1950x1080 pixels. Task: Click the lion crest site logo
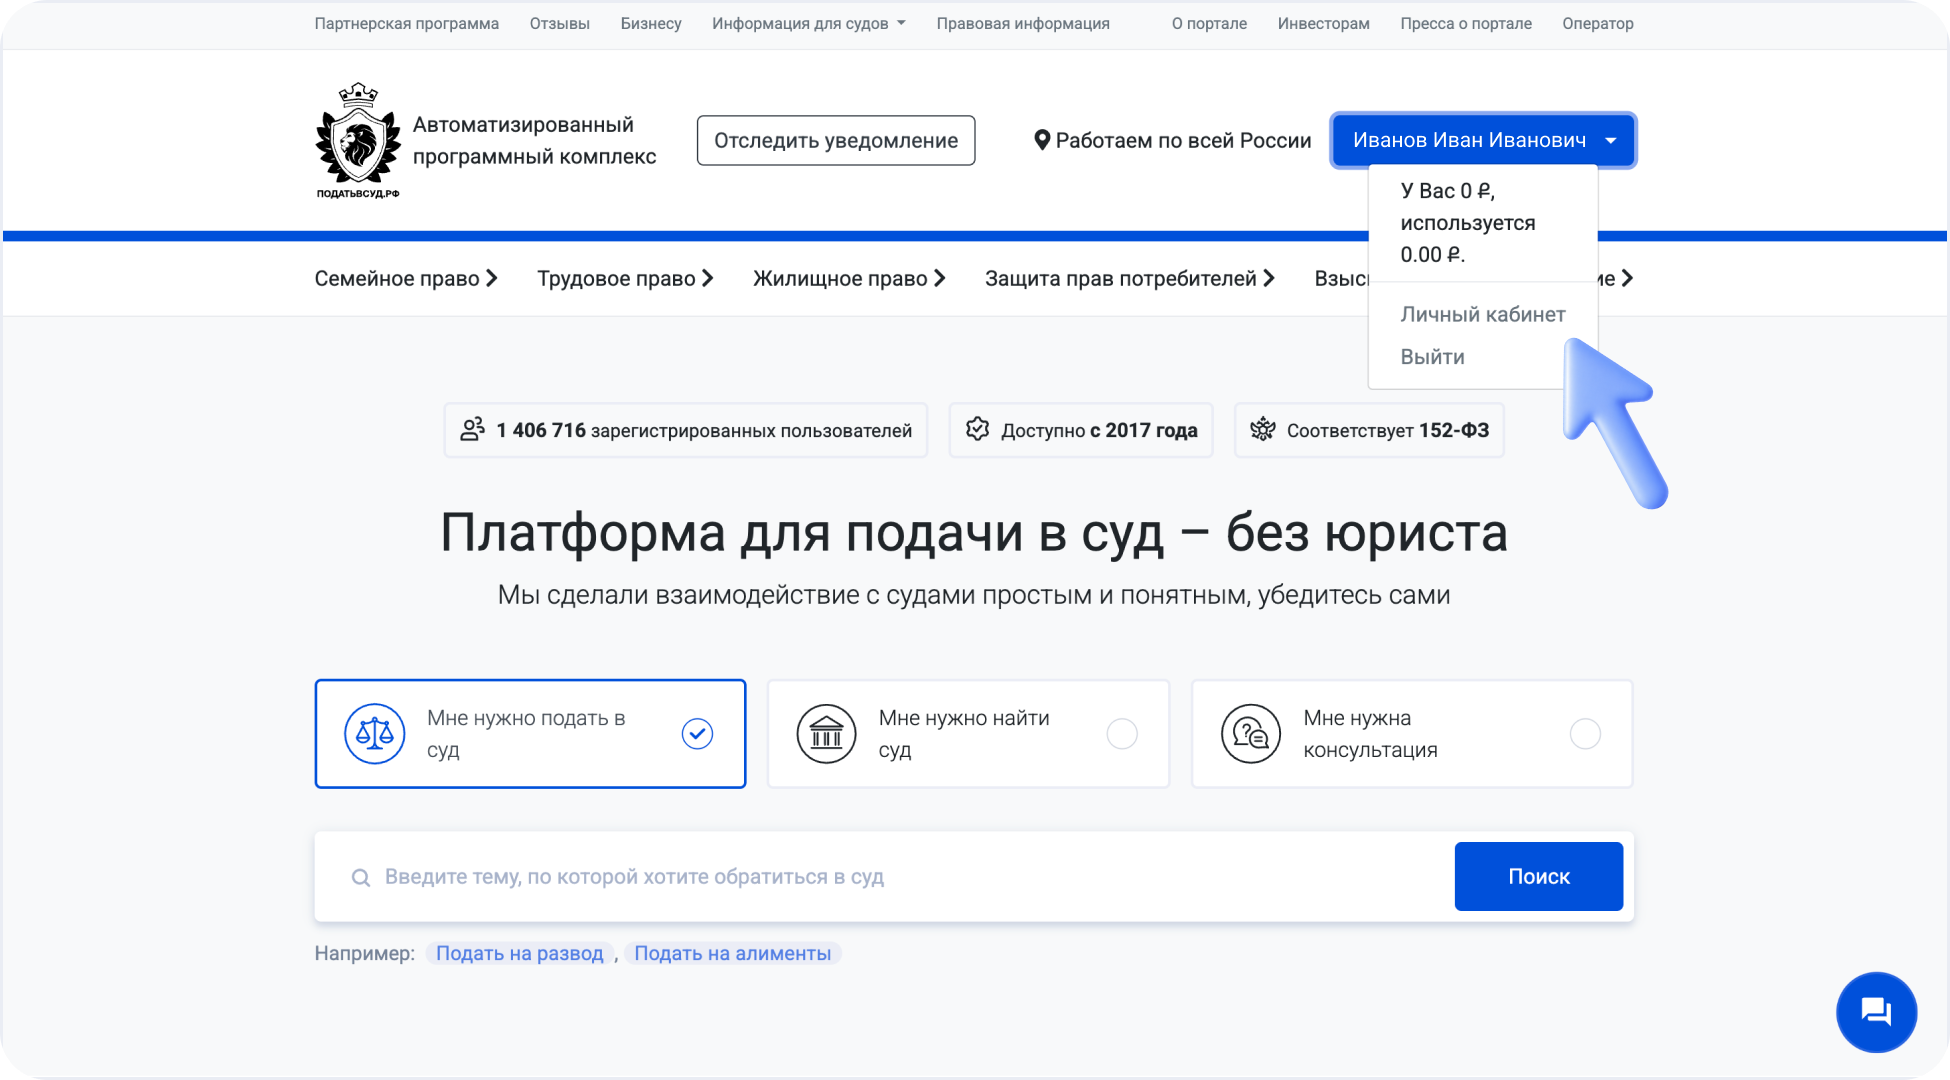(x=358, y=140)
